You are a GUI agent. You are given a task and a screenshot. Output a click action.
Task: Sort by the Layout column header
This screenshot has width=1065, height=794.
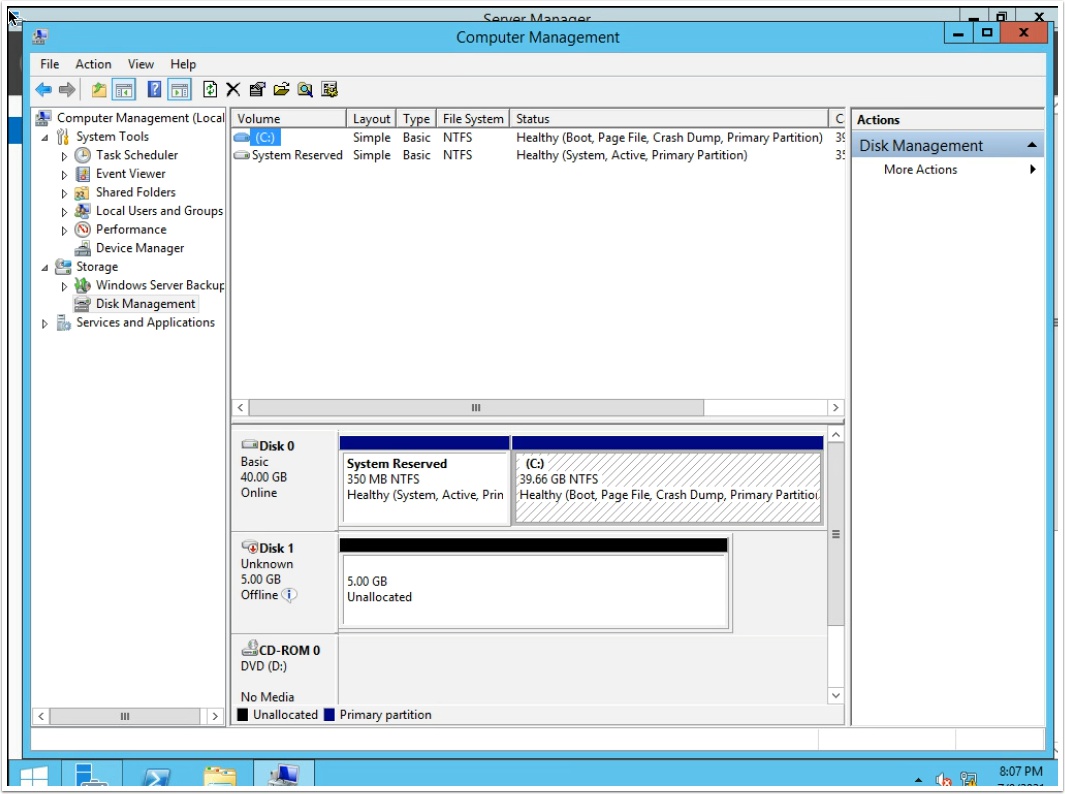pos(372,119)
